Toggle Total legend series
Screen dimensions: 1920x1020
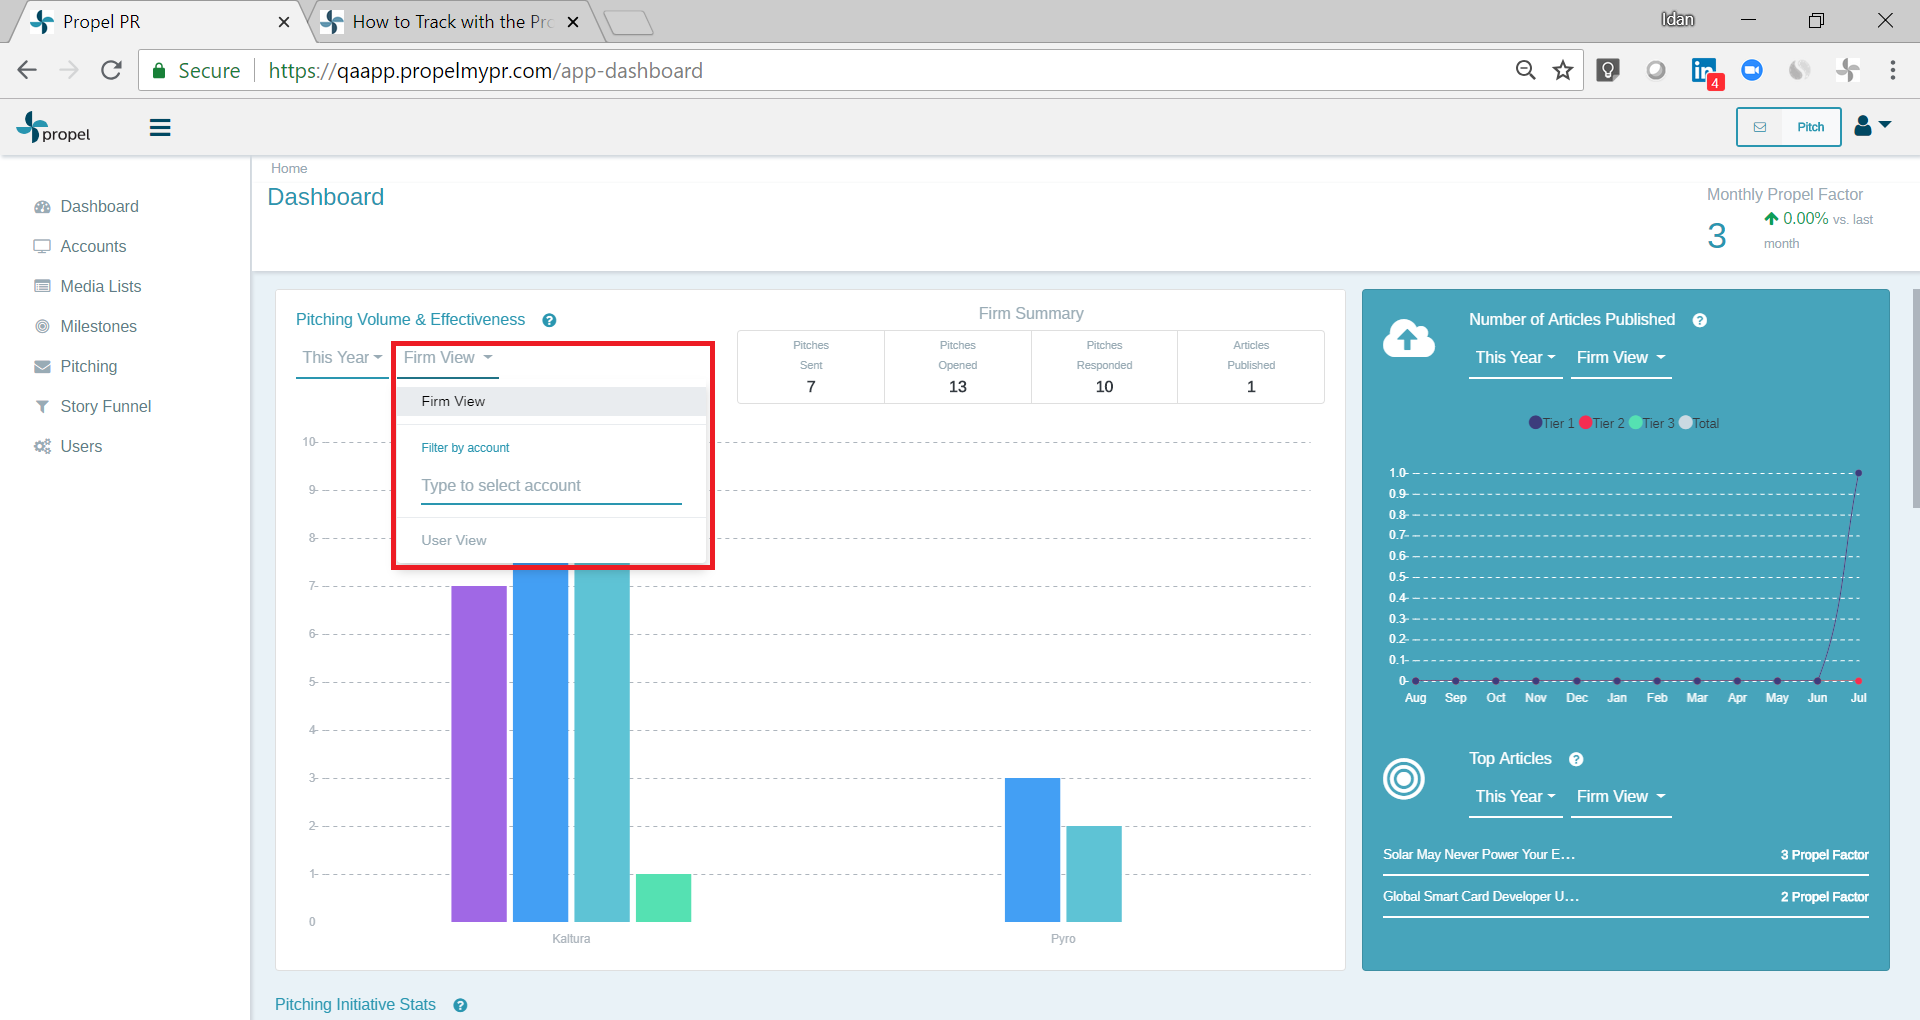(1699, 423)
